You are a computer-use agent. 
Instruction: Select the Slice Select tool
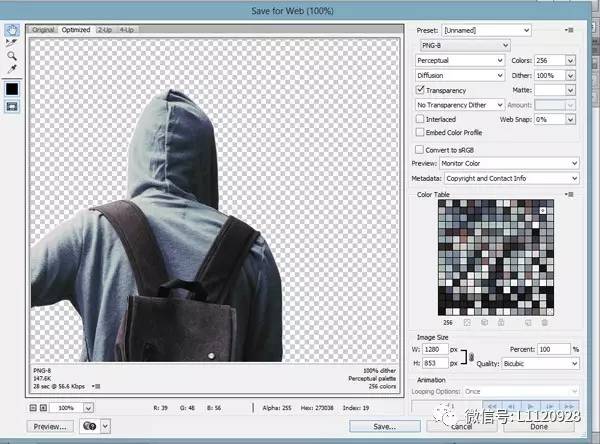pyautogui.click(x=11, y=43)
